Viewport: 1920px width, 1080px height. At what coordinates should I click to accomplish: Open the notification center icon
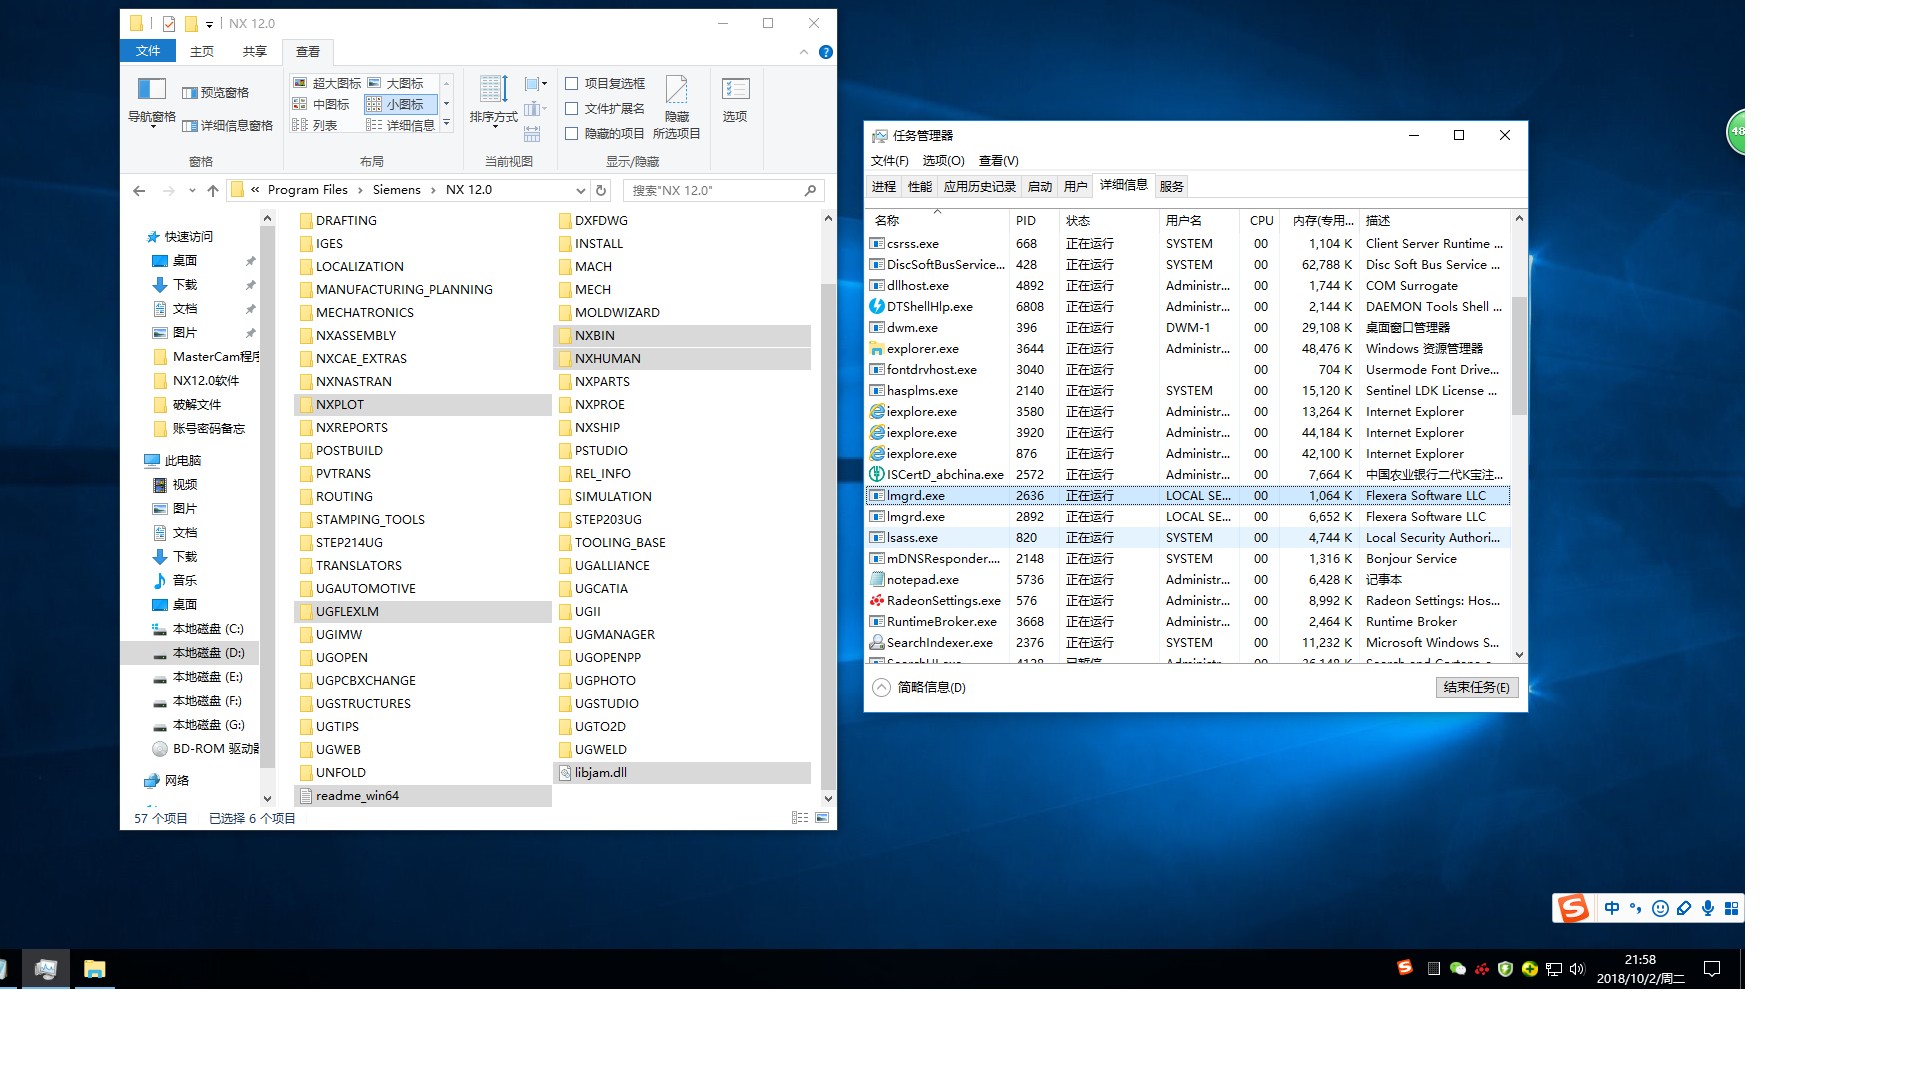click(x=1712, y=969)
